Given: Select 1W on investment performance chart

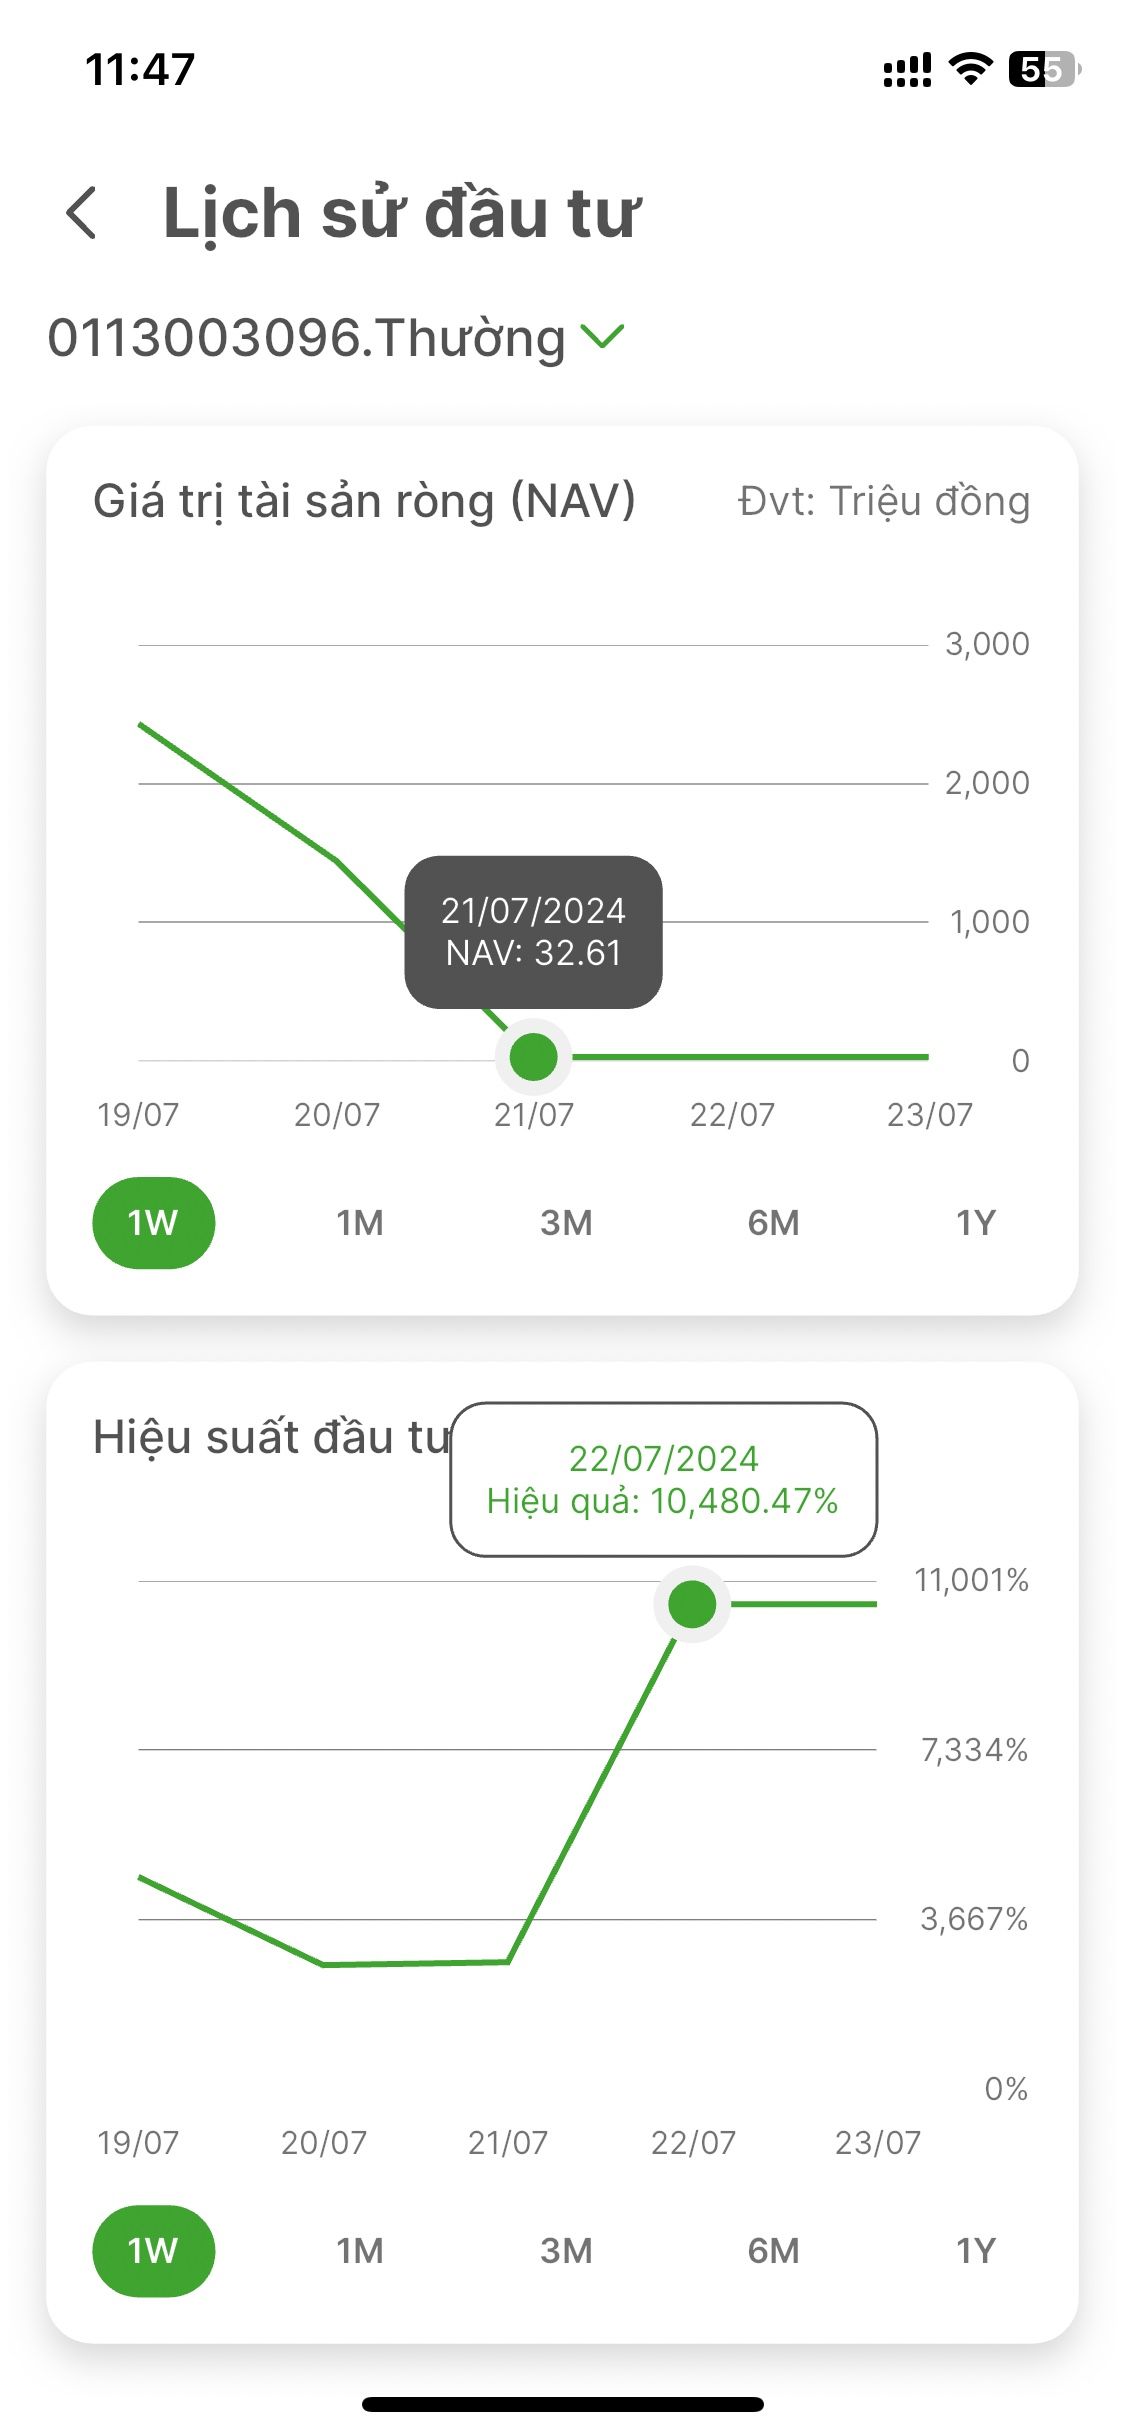Looking at the screenshot, I should click(x=153, y=2250).
